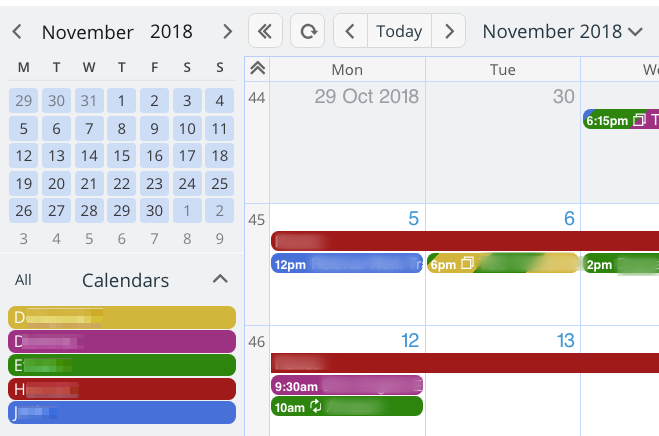Select November 15 in the mini calendar
This screenshot has width=659, height=436.
tap(121, 156)
